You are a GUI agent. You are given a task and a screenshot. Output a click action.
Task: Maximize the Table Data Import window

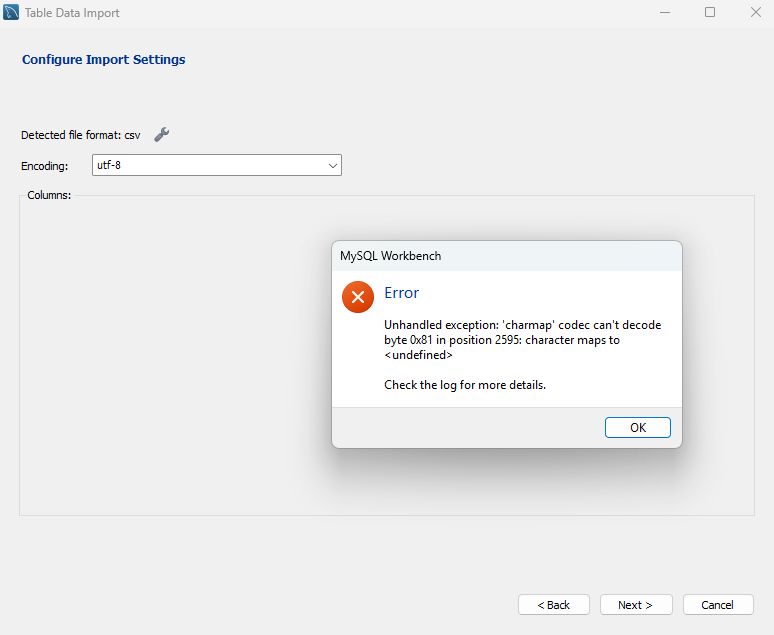(710, 12)
